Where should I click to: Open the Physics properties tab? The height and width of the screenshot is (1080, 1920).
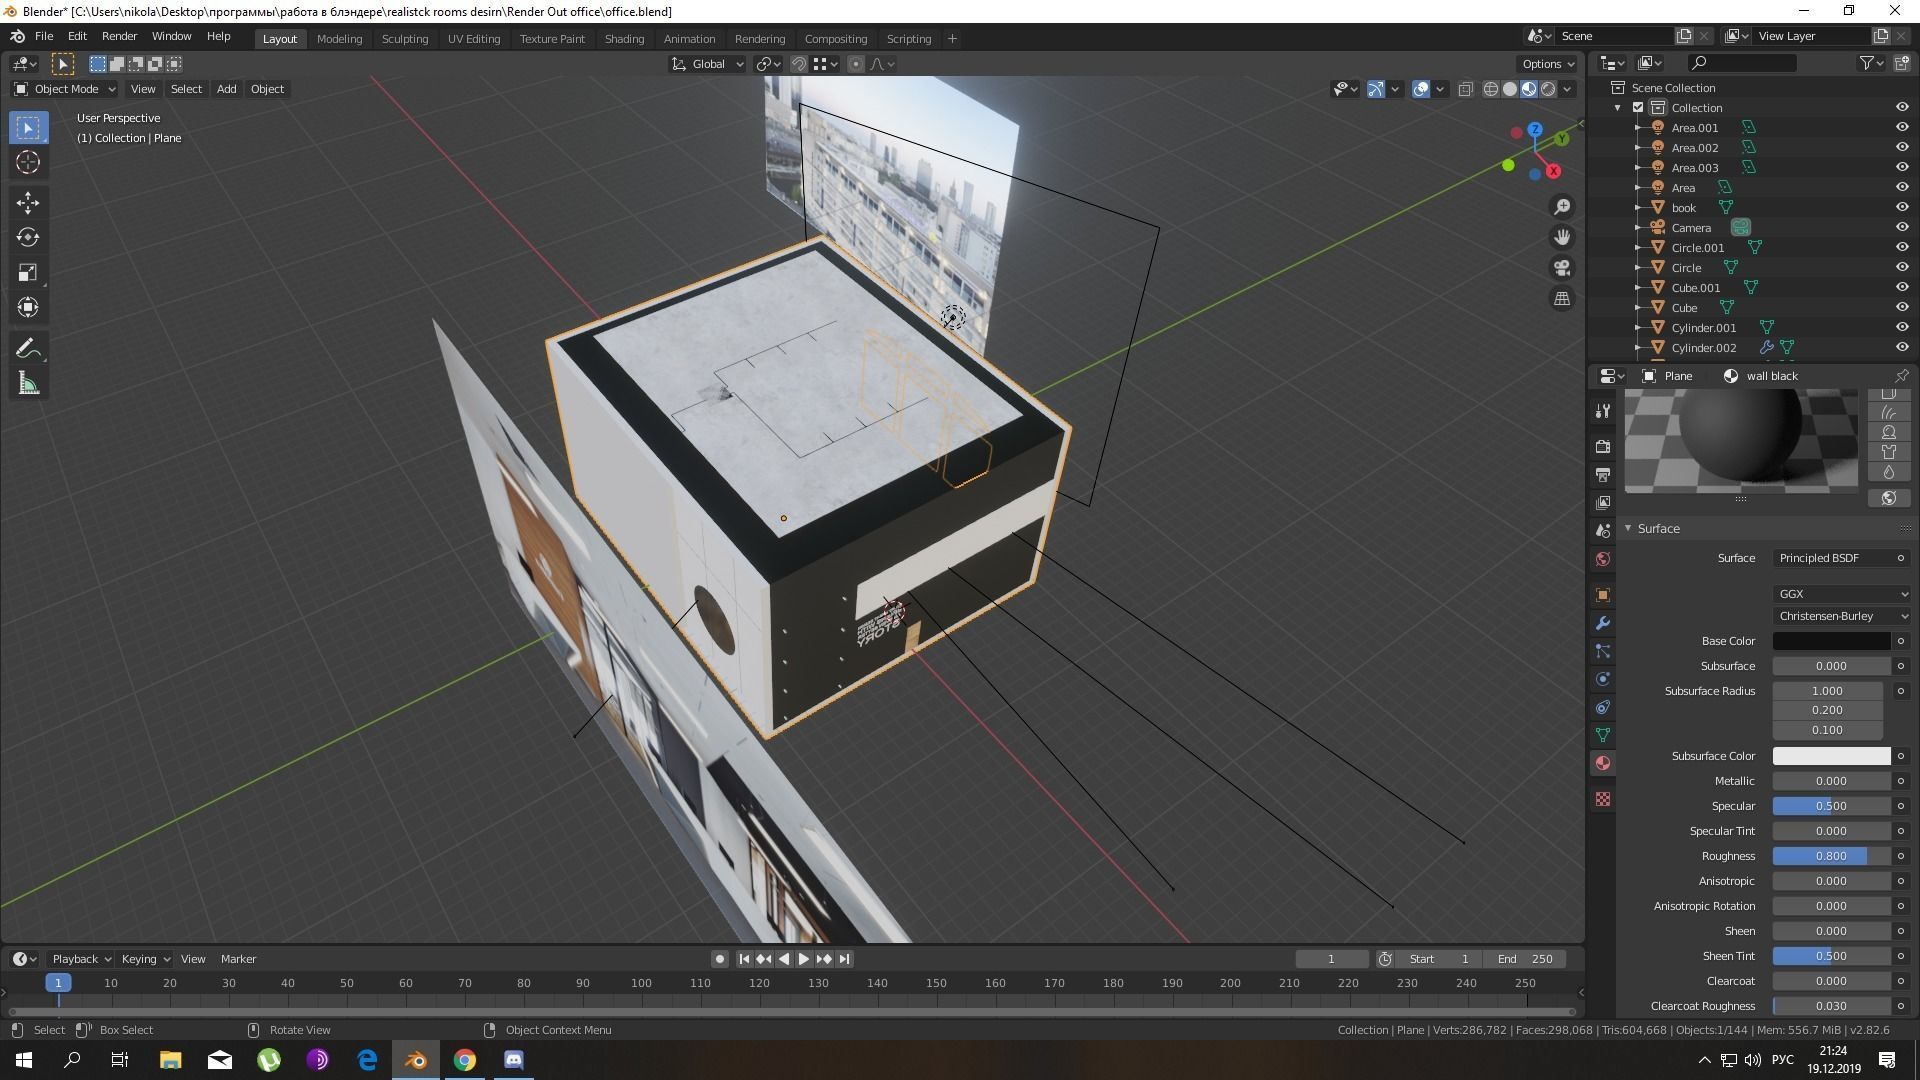click(x=1603, y=679)
